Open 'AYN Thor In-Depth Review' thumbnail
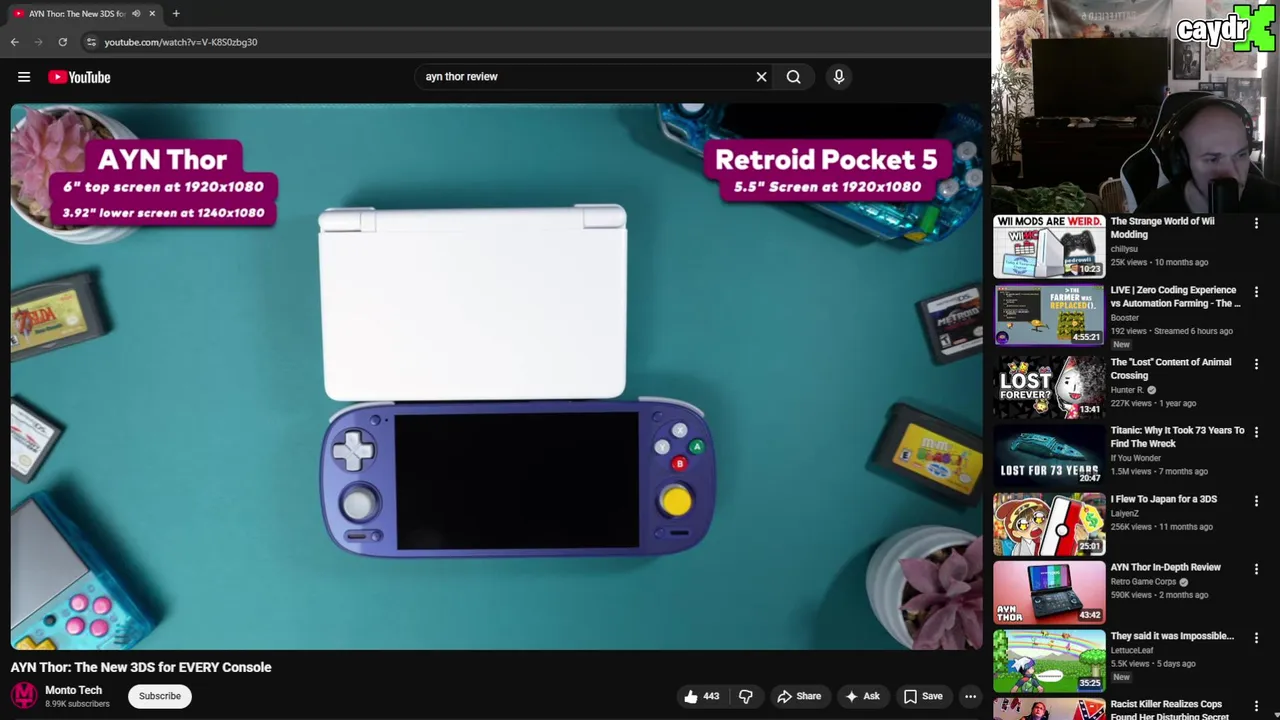 point(1049,592)
